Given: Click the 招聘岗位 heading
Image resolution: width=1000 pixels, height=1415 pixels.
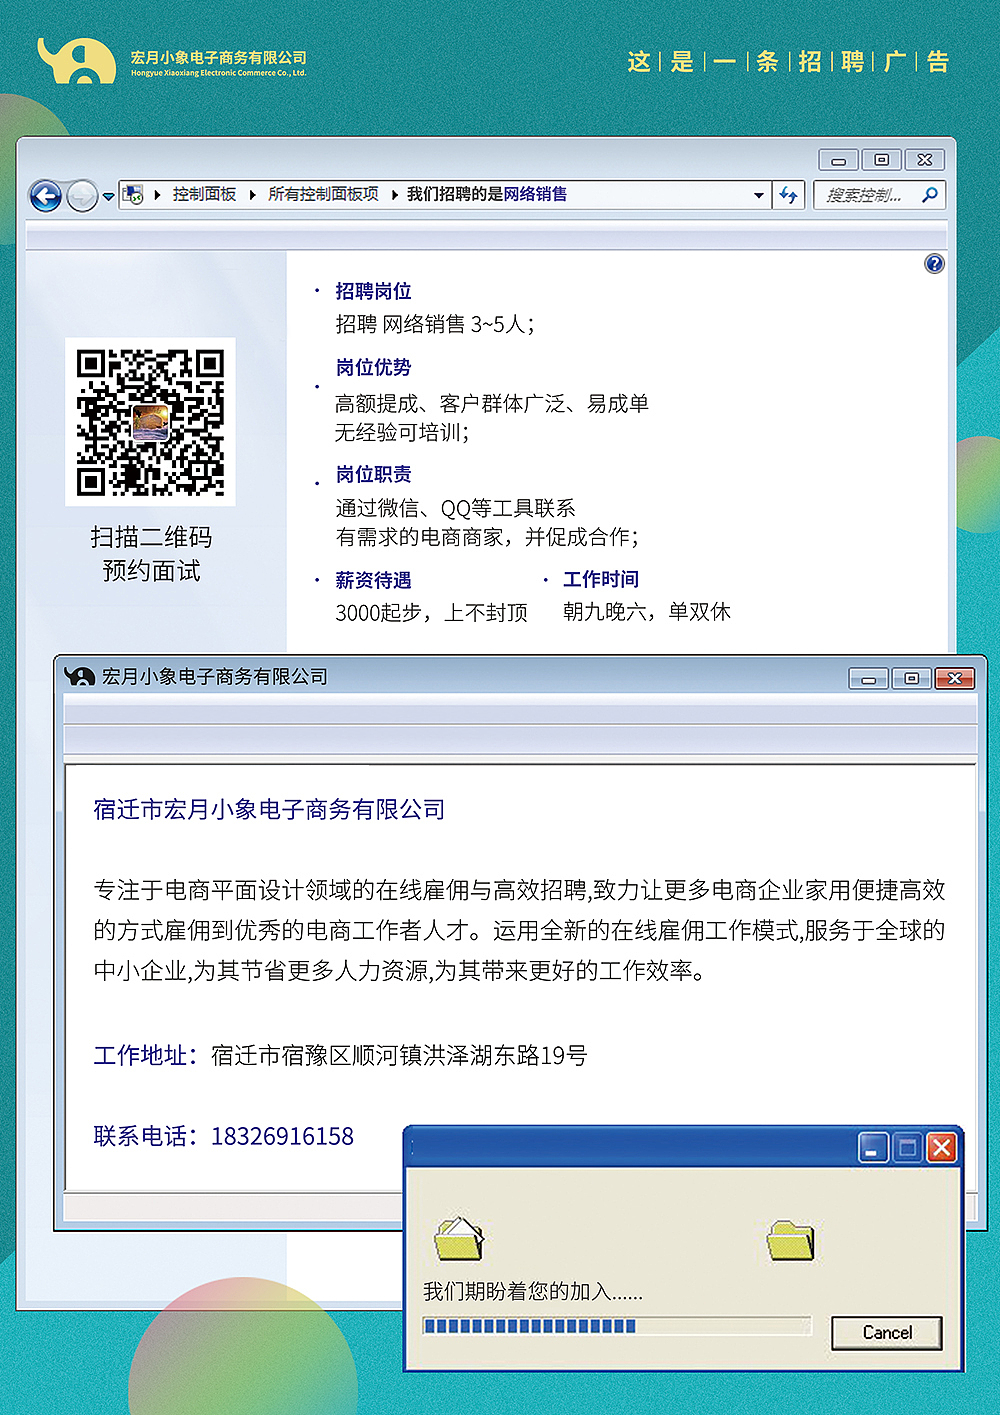Looking at the screenshot, I should [x=373, y=291].
